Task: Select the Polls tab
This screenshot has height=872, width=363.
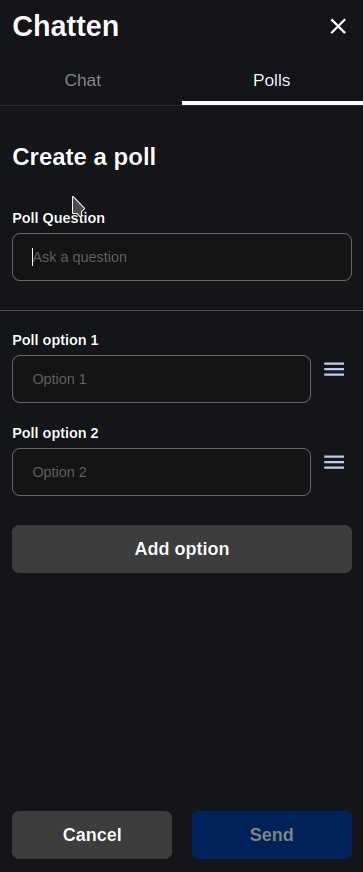Action: pyautogui.click(x=272, y=80)
